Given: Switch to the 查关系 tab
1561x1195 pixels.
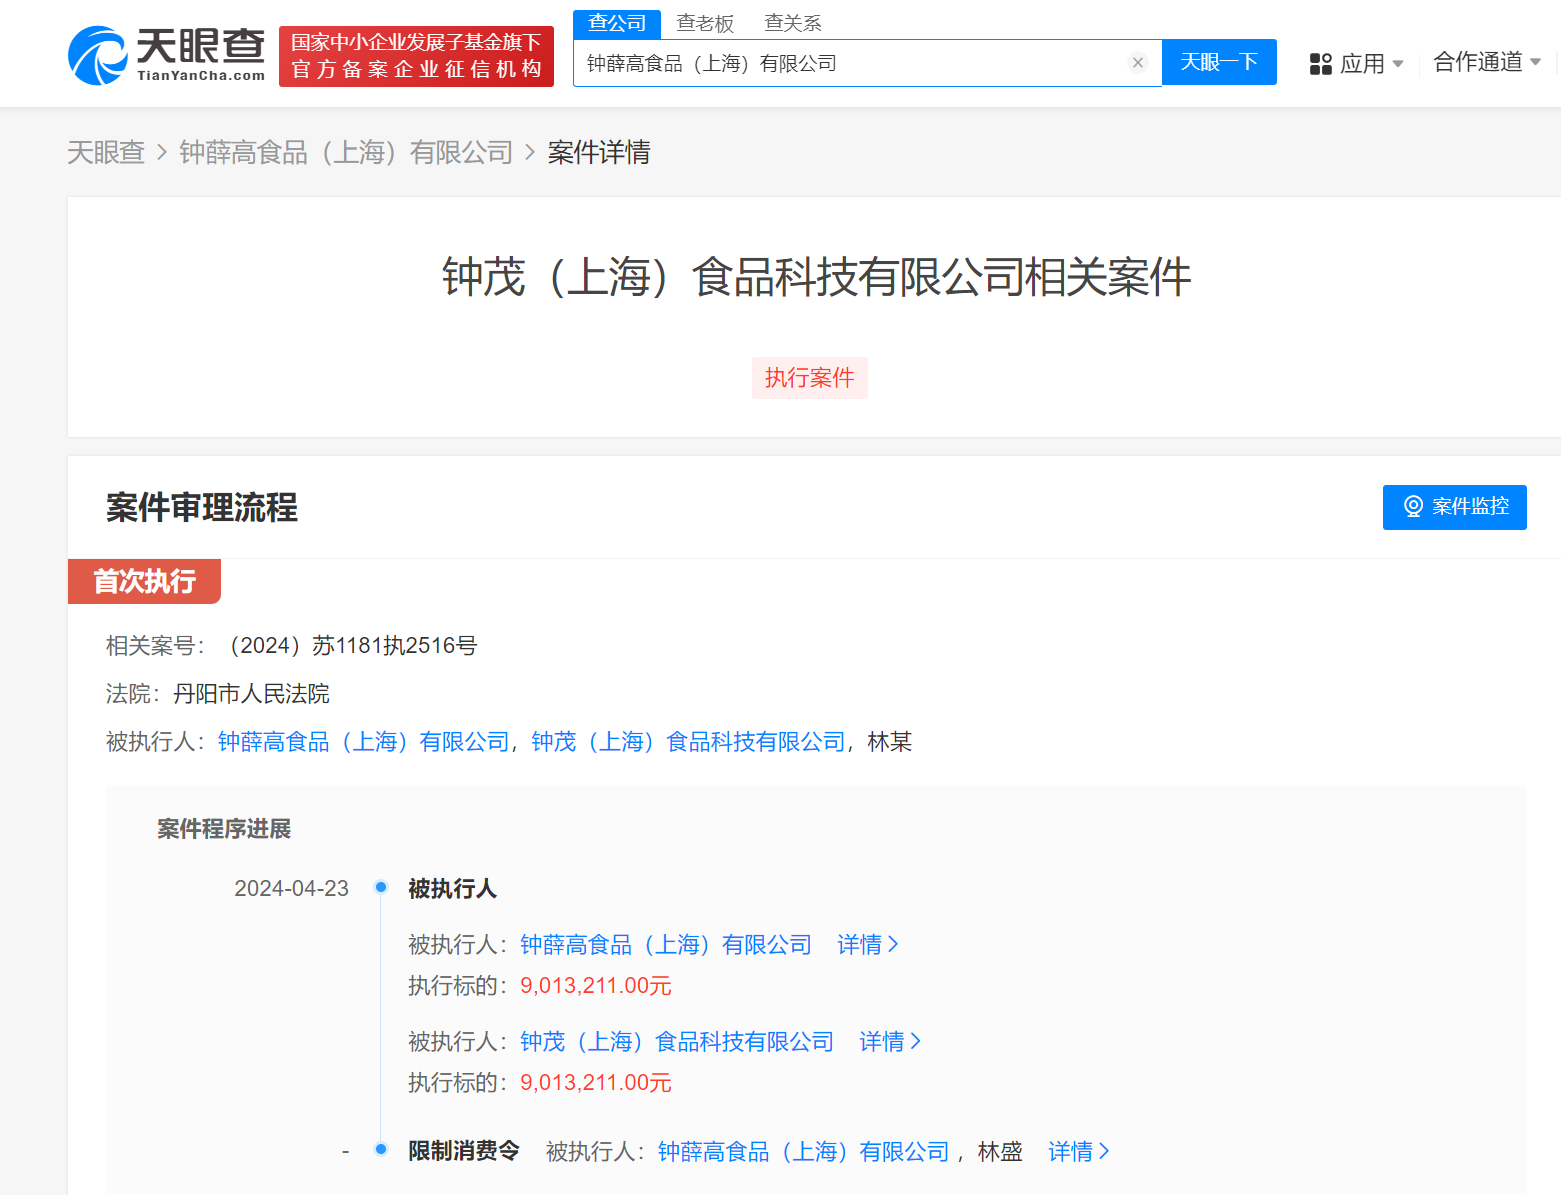Looking at the screenshot, I should (x=792, y=23).
